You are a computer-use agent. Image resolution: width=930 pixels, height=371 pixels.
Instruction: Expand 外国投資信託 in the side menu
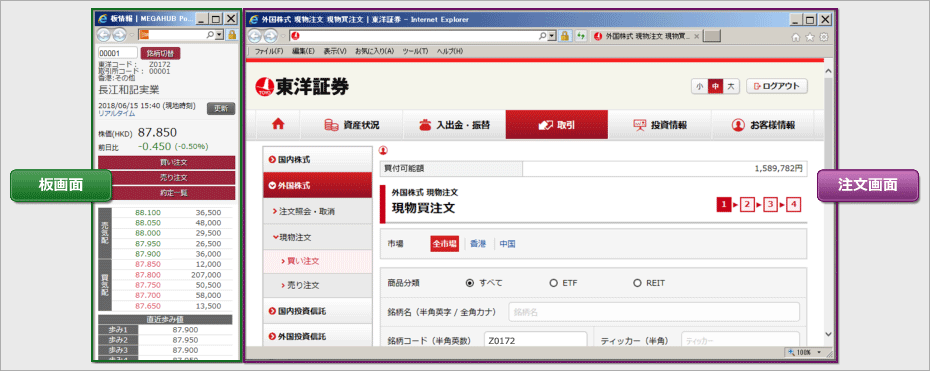click(x=317, y=336)
